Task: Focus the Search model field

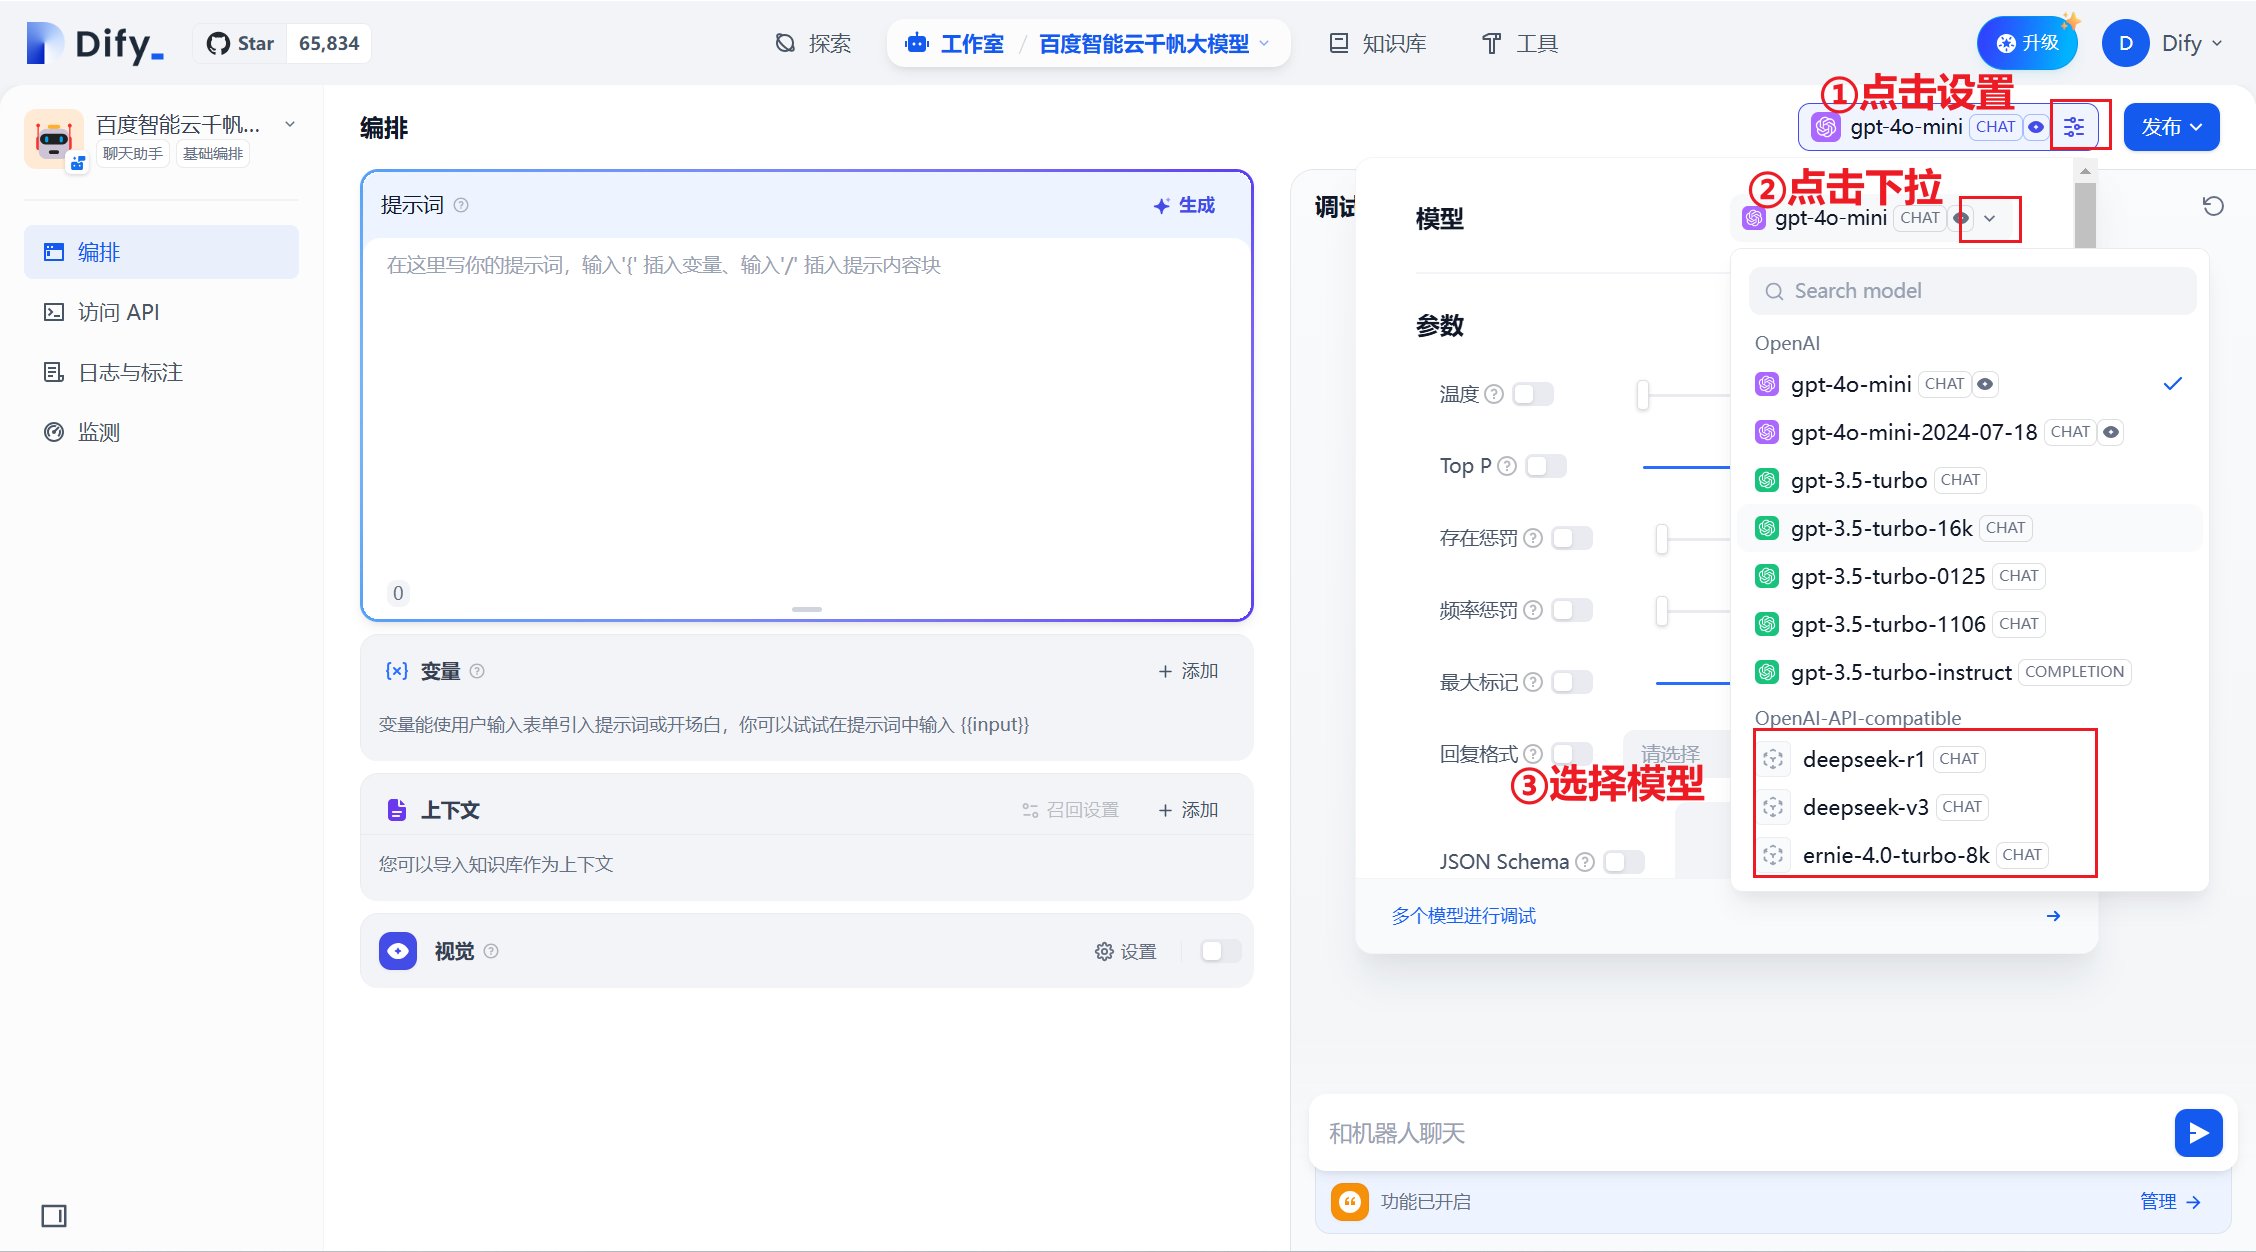Action: (1972, 291)
